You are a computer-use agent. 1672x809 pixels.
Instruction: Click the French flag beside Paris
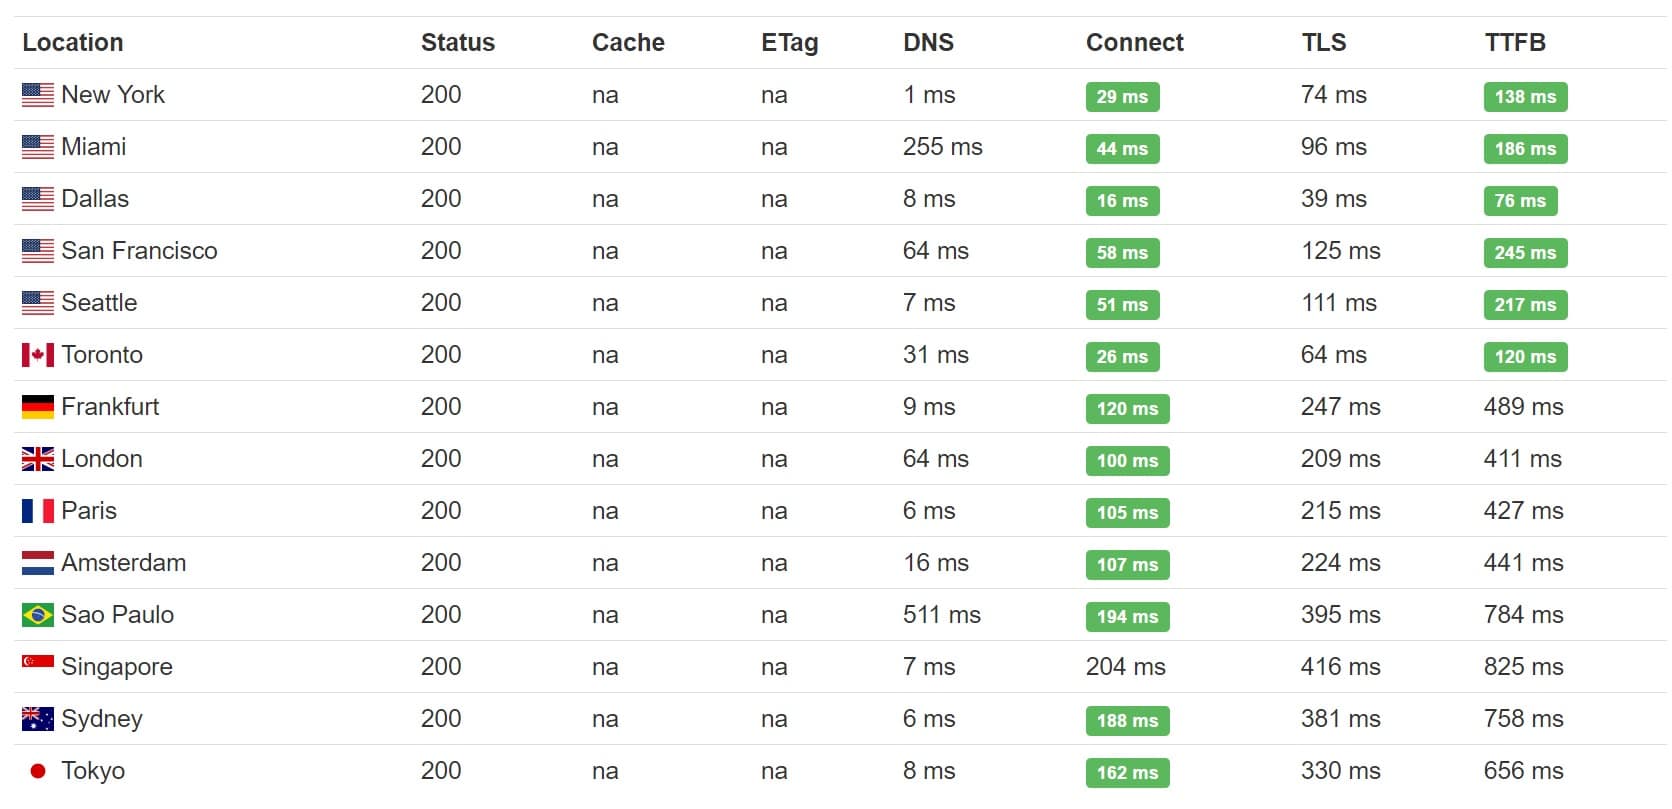tap(38, 511)
